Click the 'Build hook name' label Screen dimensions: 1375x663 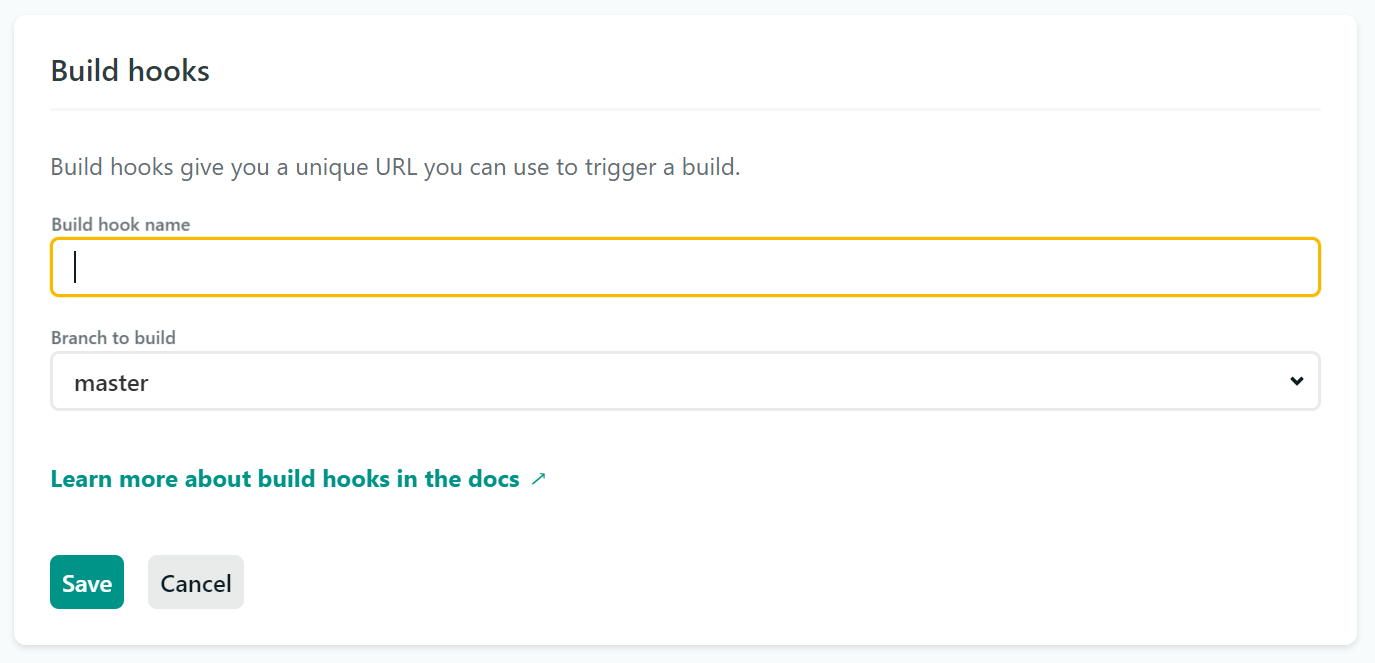[x=120, y=224]
